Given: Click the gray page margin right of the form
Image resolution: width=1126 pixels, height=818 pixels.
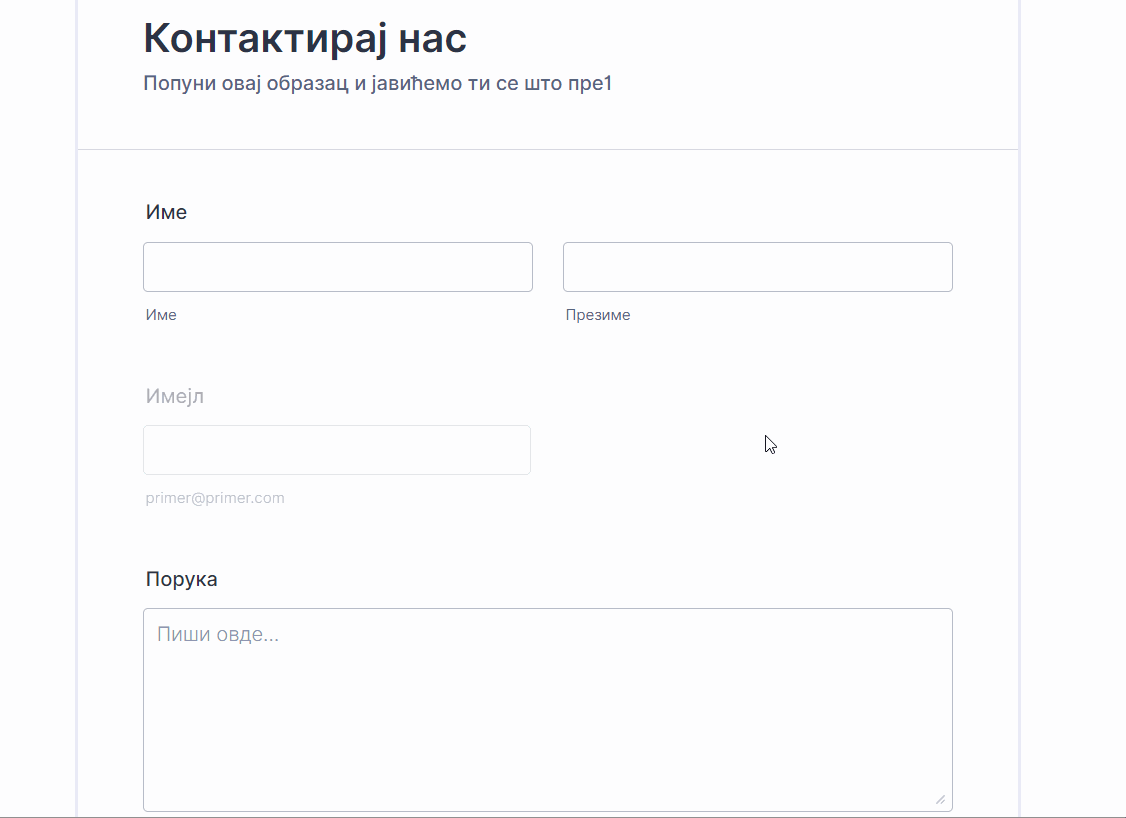Looking at the screenshot, I should tap(1073, 400).
